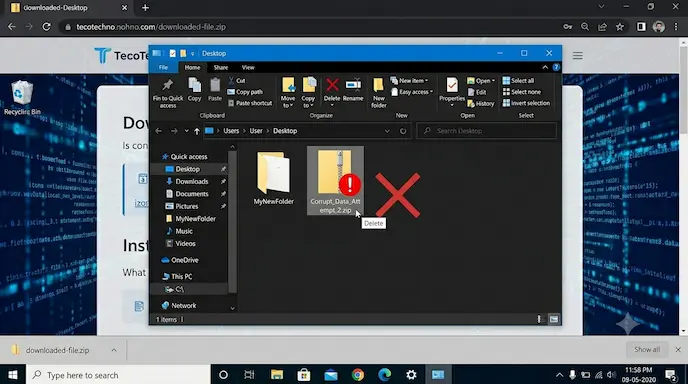The image size is (688, 384).
Task: Click Show all in downloads bar
Action: pos(647,349)
